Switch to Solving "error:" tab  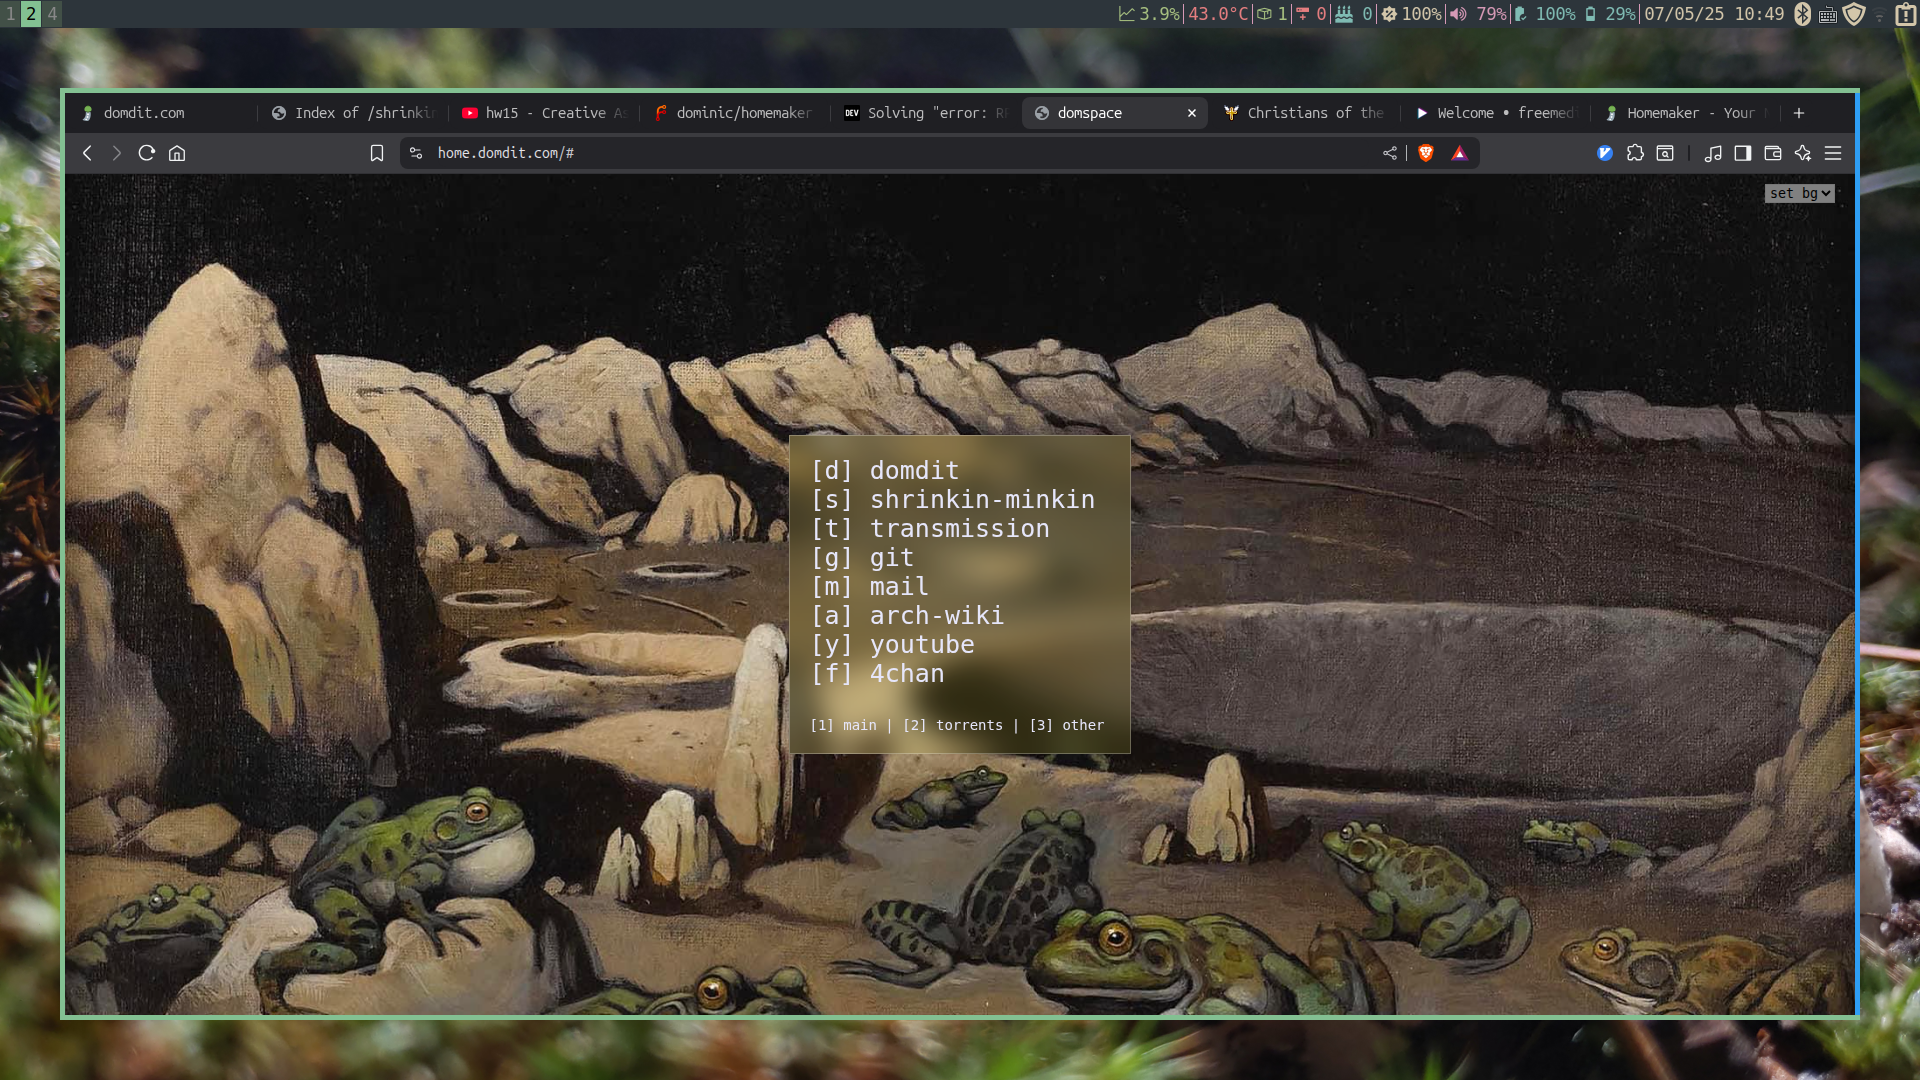pos(925,113)
